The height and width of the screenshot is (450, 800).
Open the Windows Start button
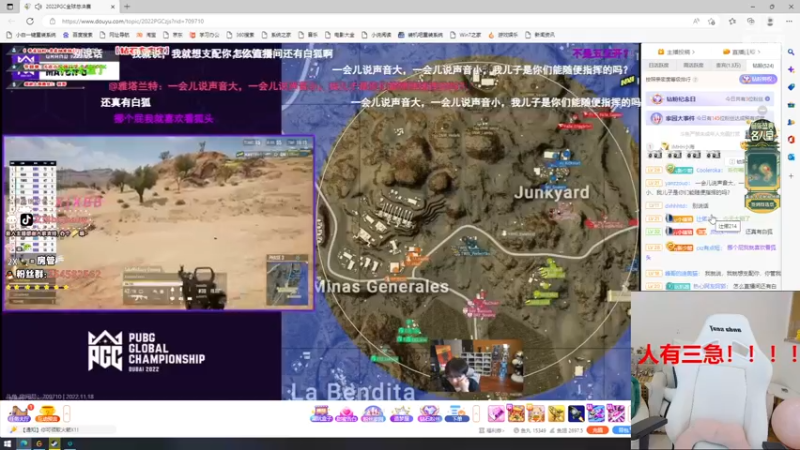pos(8,444)
